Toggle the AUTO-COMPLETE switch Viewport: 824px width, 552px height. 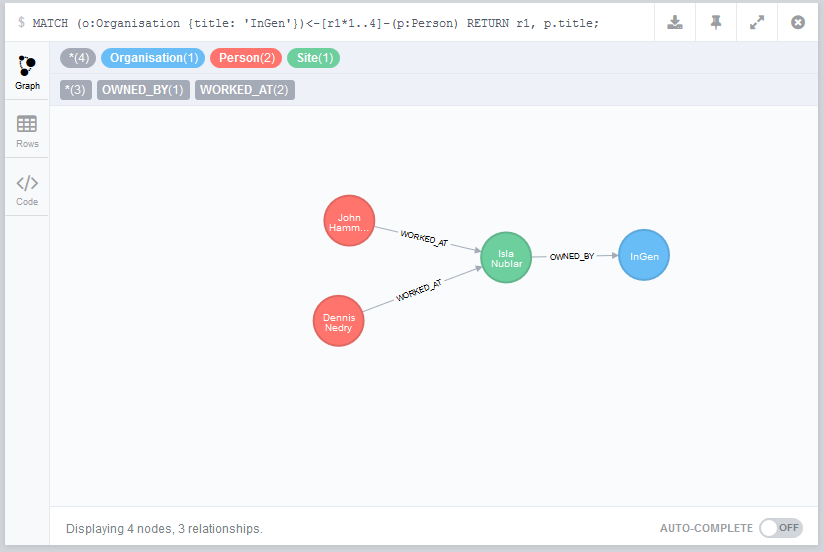[x=780, y=528]
